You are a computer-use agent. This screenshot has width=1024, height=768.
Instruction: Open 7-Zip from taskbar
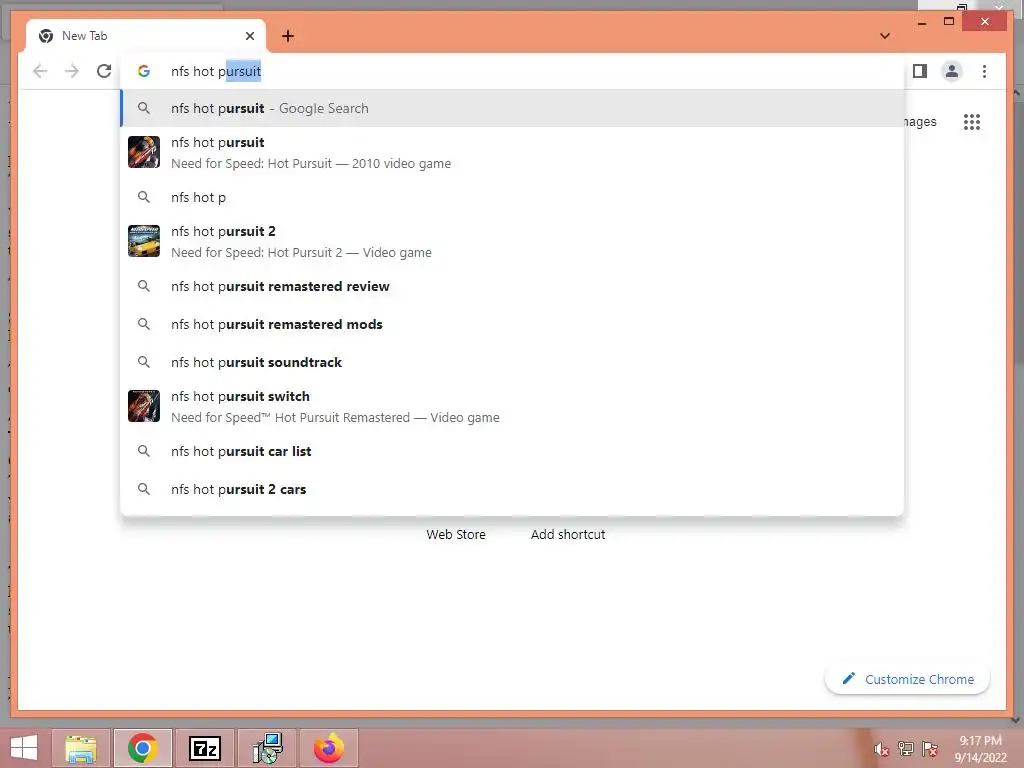pyautogui.click(x=204, y=748)
